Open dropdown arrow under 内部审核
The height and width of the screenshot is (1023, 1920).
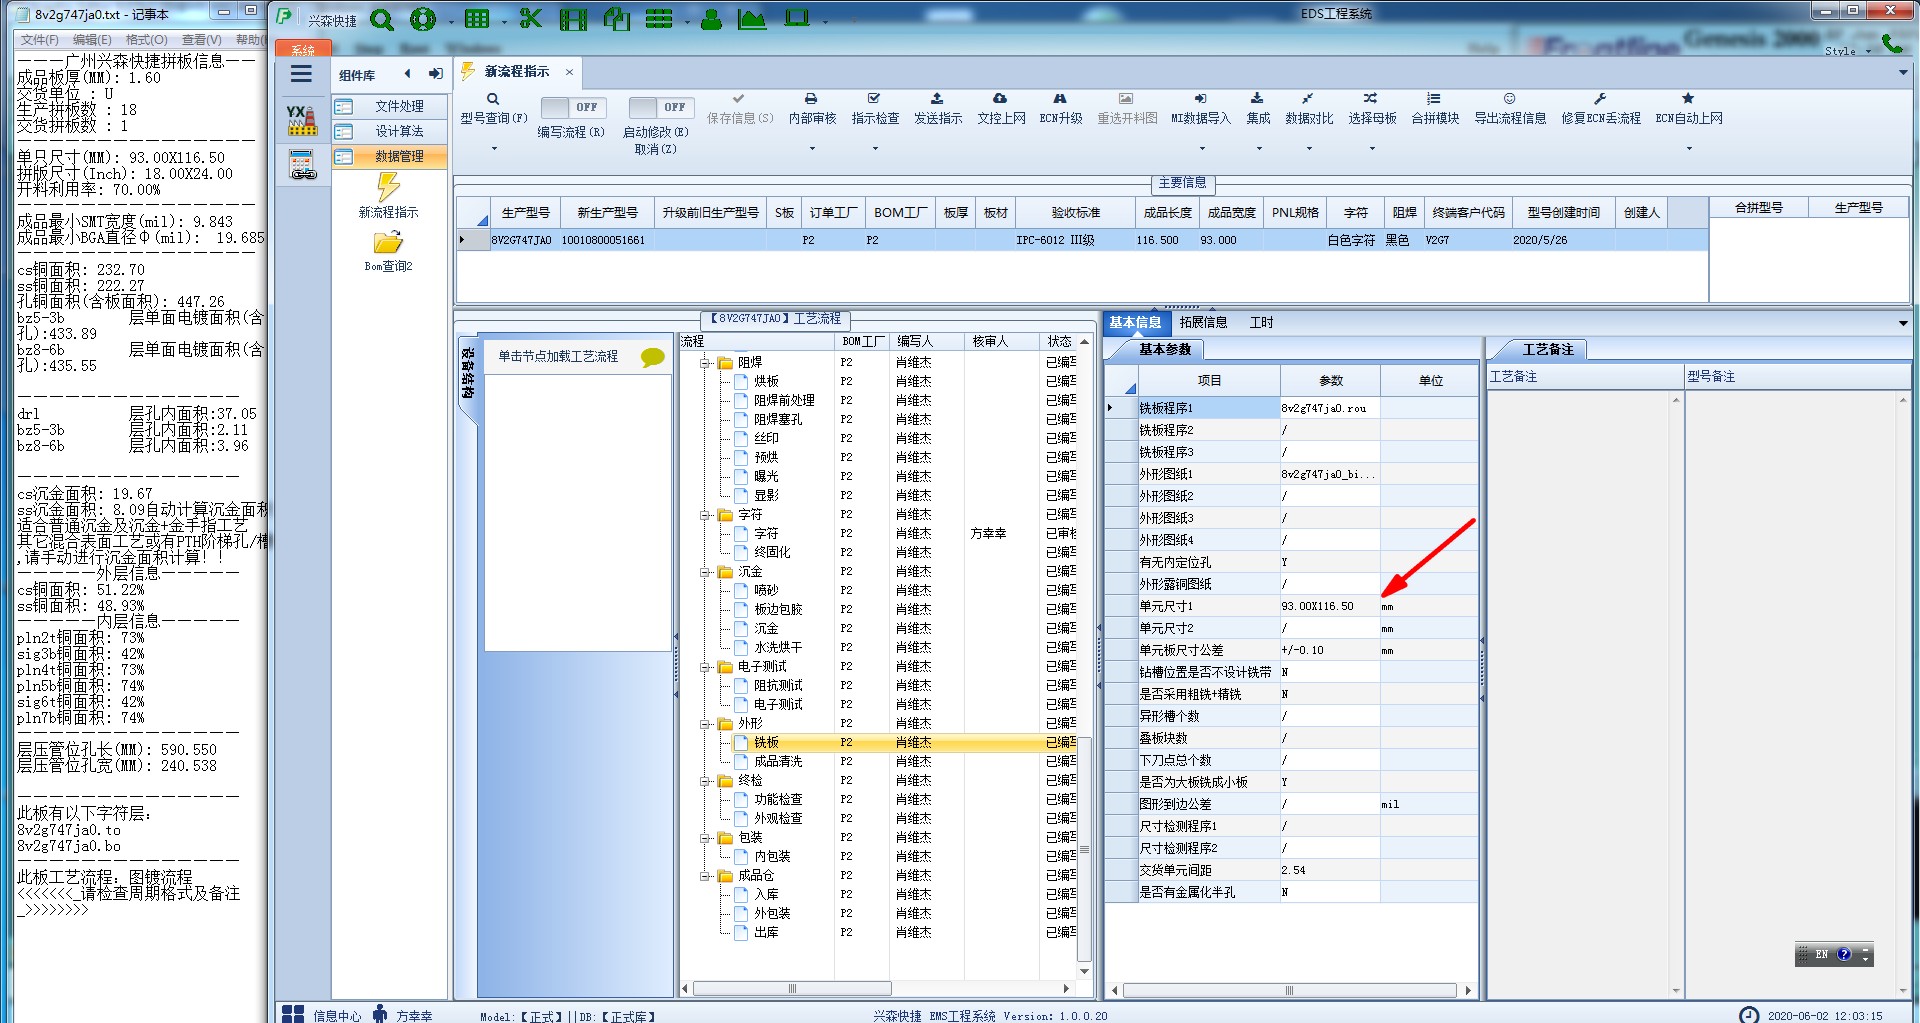[x=812, y=149]
